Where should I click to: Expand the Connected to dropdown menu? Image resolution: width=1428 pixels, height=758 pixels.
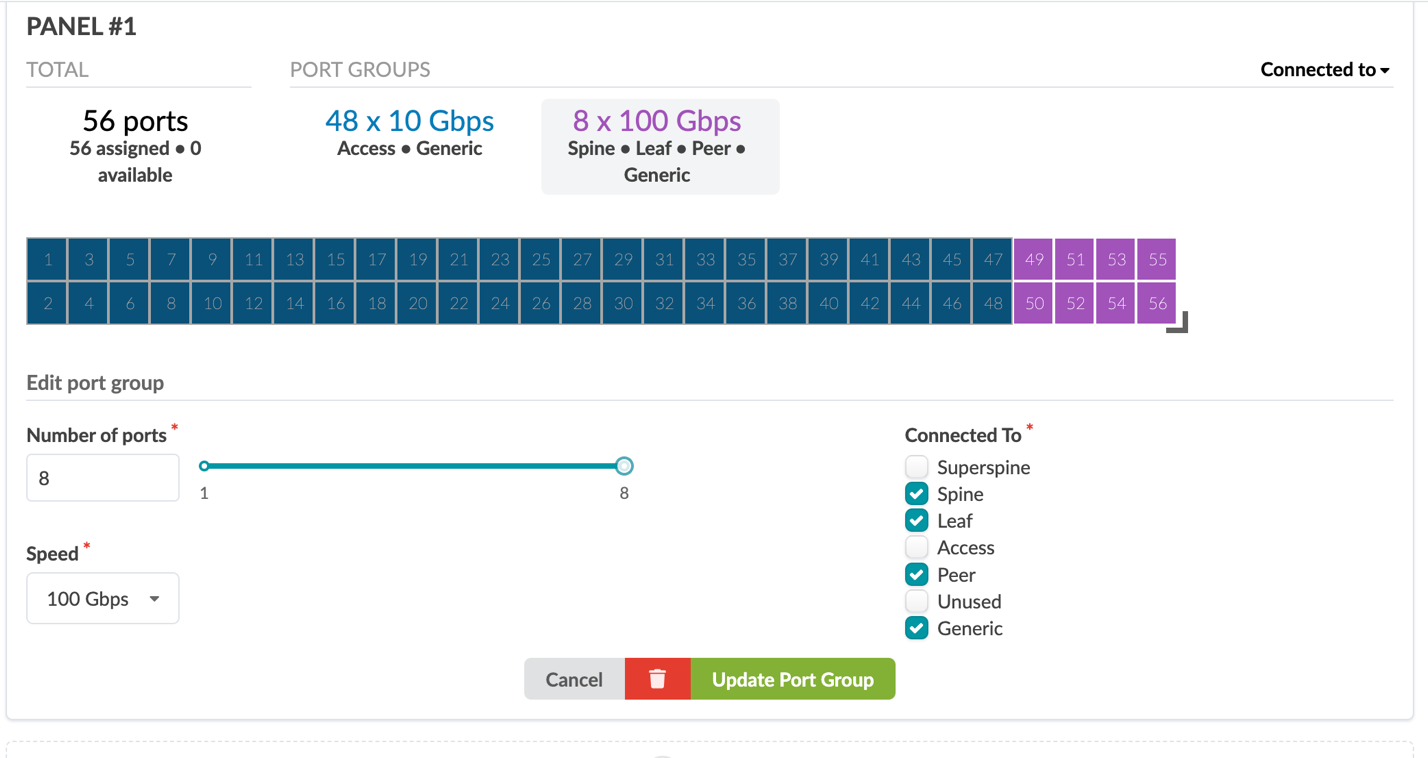click(1324, 70)
